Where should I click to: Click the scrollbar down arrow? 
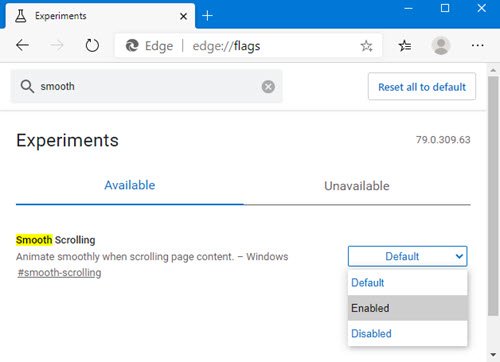pyautogui.click(x=493, y=355)
